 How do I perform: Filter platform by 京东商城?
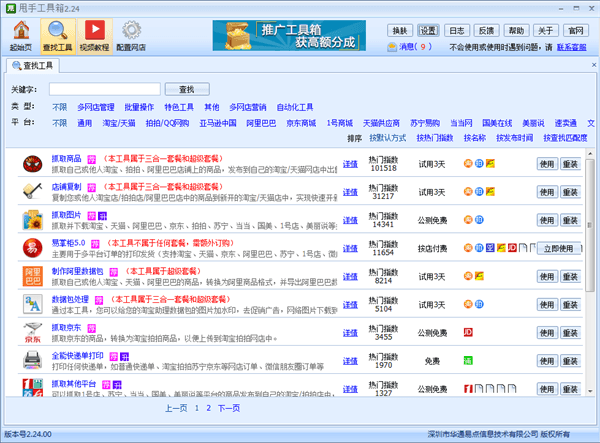pyautogui.click(x=303, y=122)
